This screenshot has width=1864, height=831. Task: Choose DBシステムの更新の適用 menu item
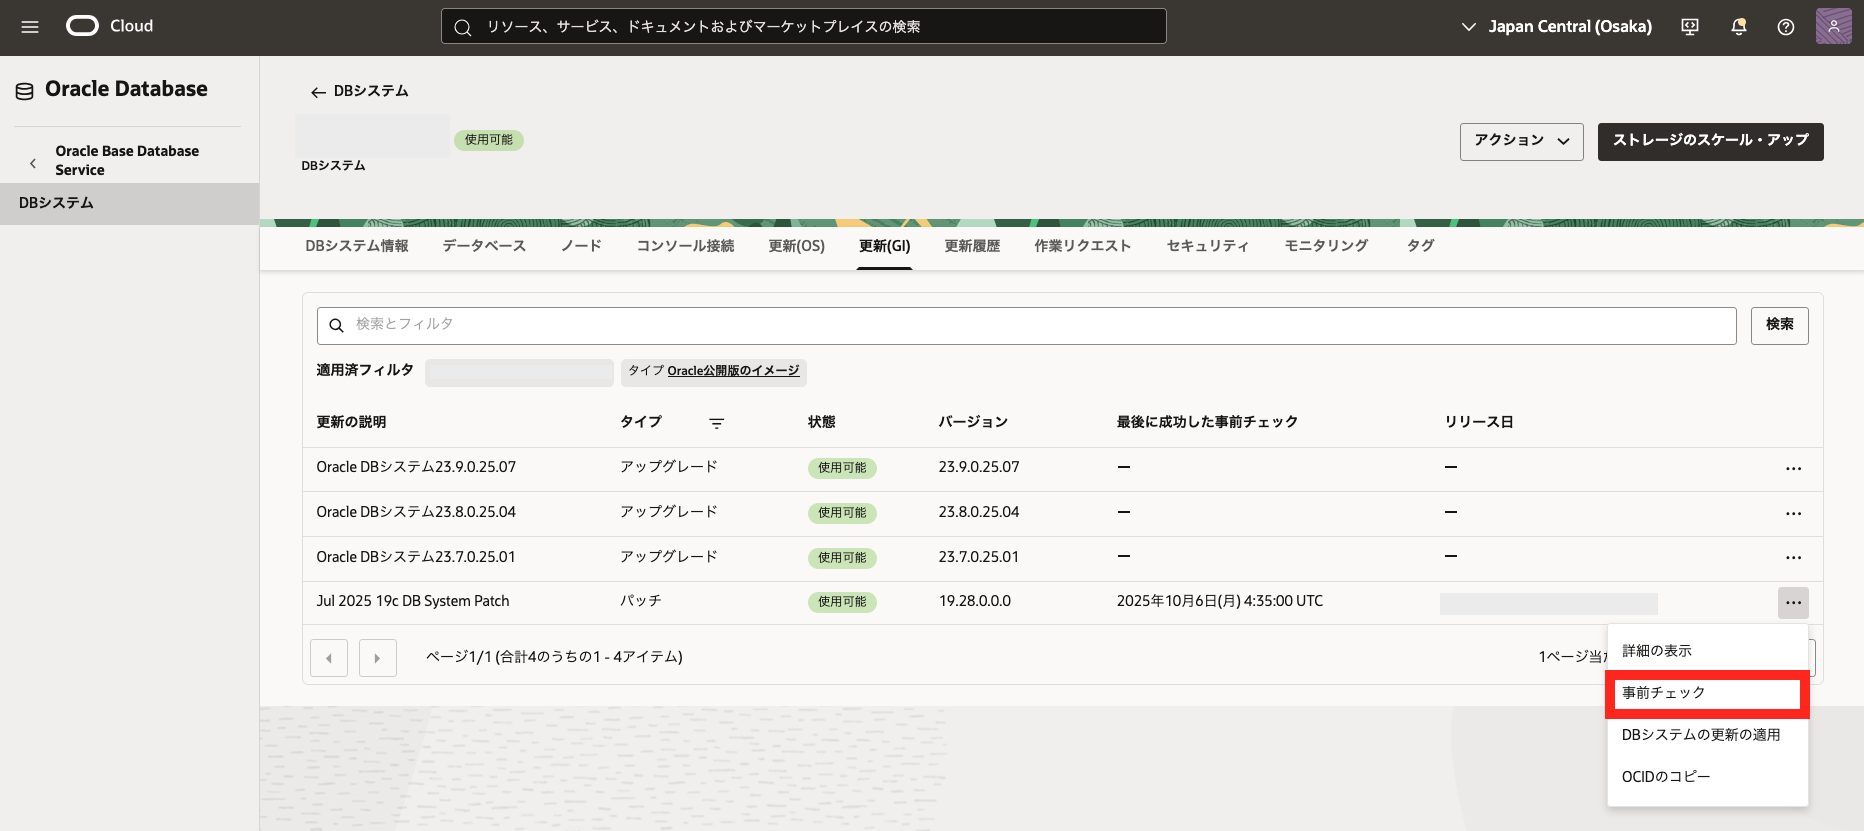[1700, 735]
